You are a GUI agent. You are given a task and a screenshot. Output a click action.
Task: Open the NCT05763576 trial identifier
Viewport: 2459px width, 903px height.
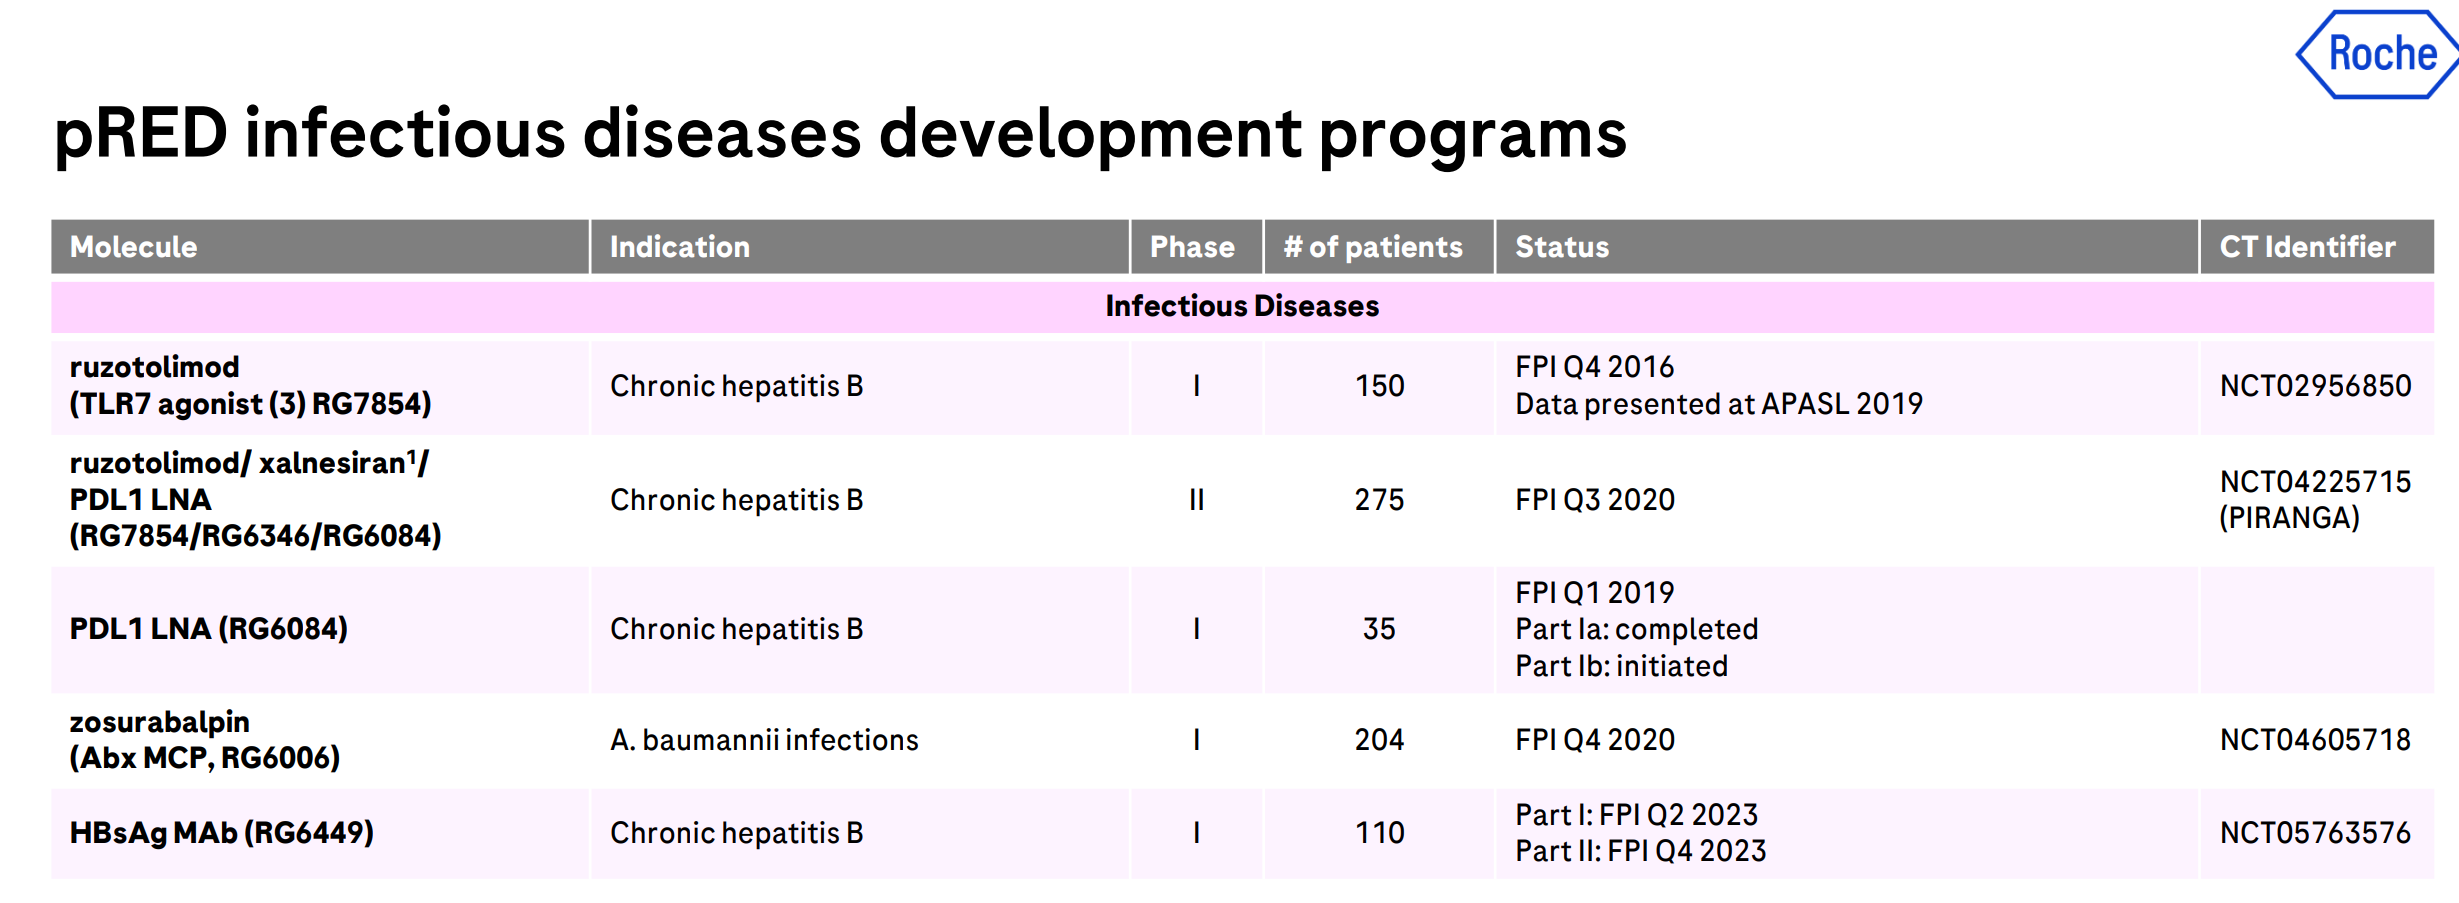[x=2315, y=833]
